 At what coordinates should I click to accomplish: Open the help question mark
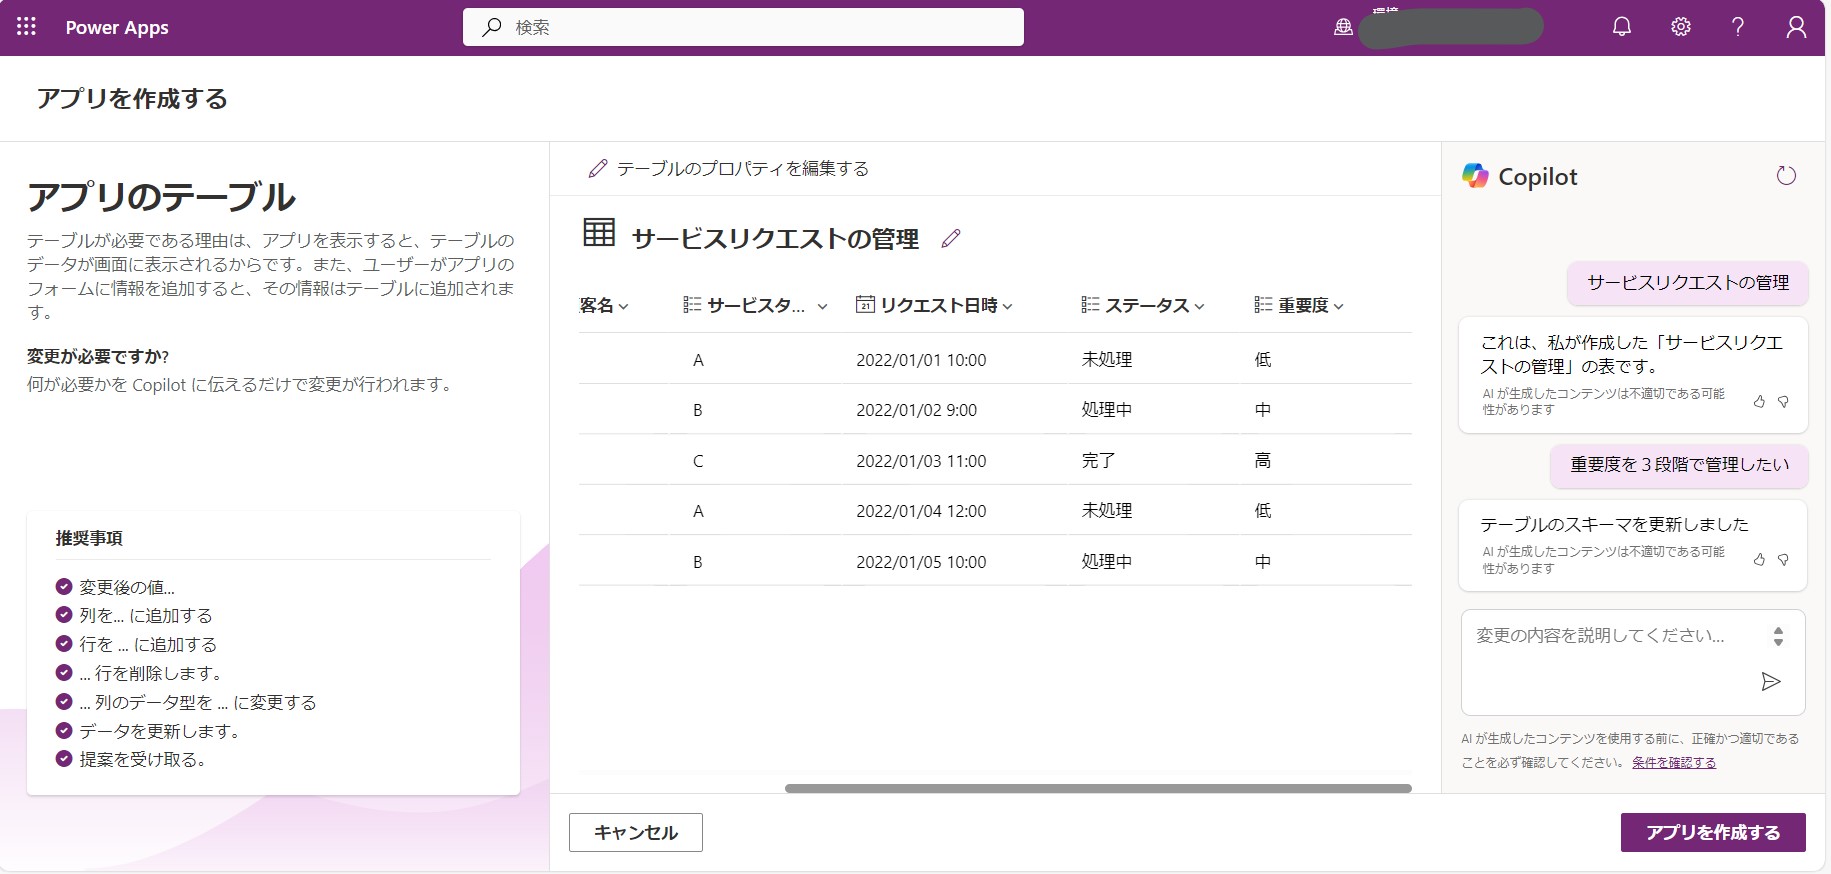click(x=1738, y=27)
